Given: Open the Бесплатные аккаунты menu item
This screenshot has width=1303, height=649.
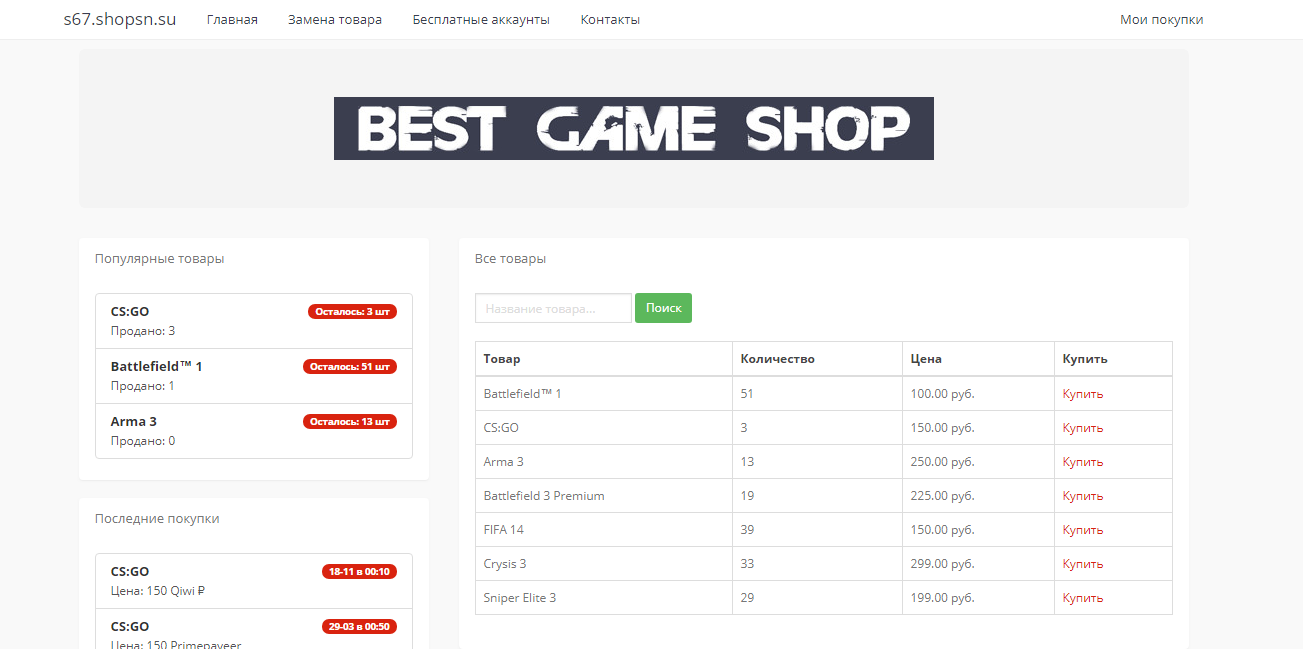Looking at the screenshot, I should [x=481, y=20].
